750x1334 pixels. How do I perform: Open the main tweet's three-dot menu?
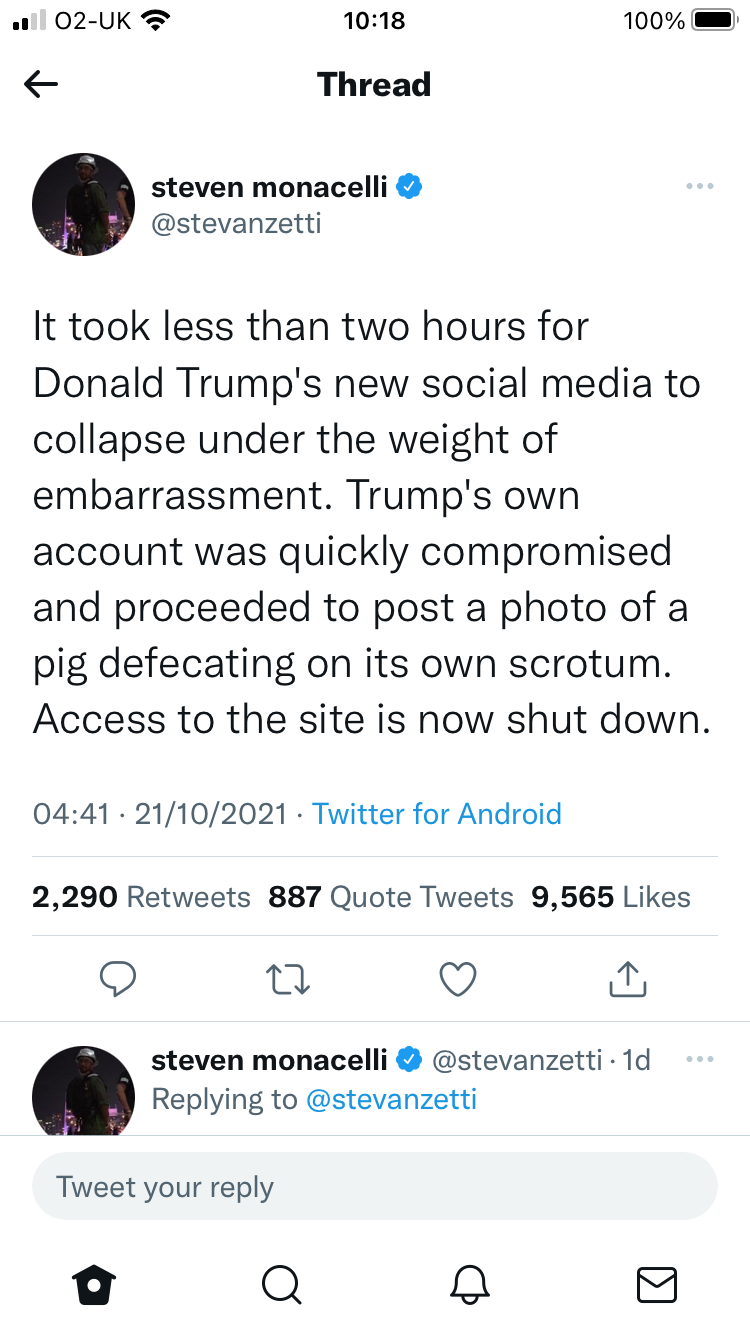tap(699, 186)
